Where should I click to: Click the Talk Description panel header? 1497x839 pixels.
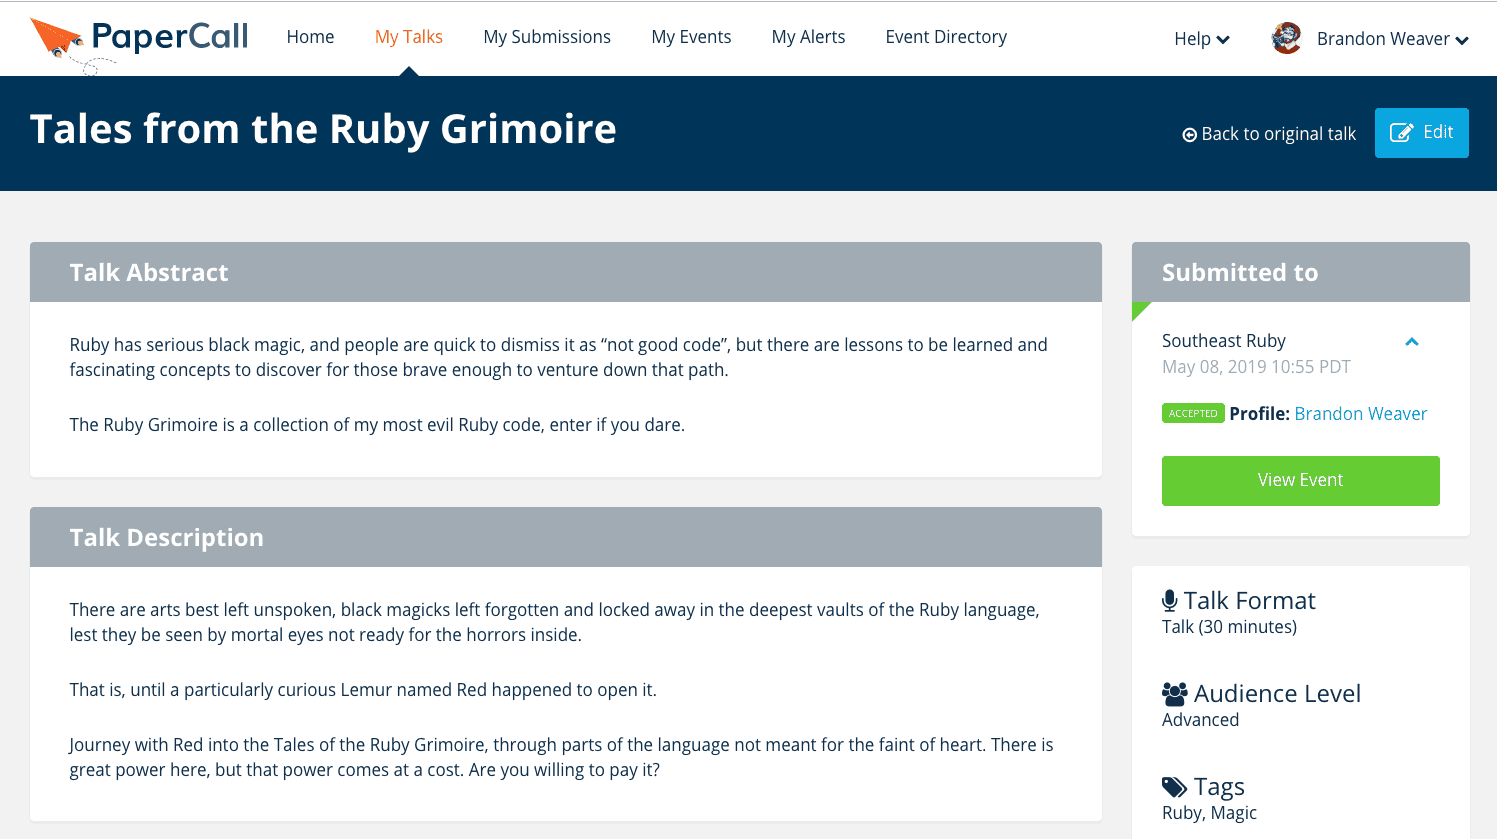coord(566,537)
